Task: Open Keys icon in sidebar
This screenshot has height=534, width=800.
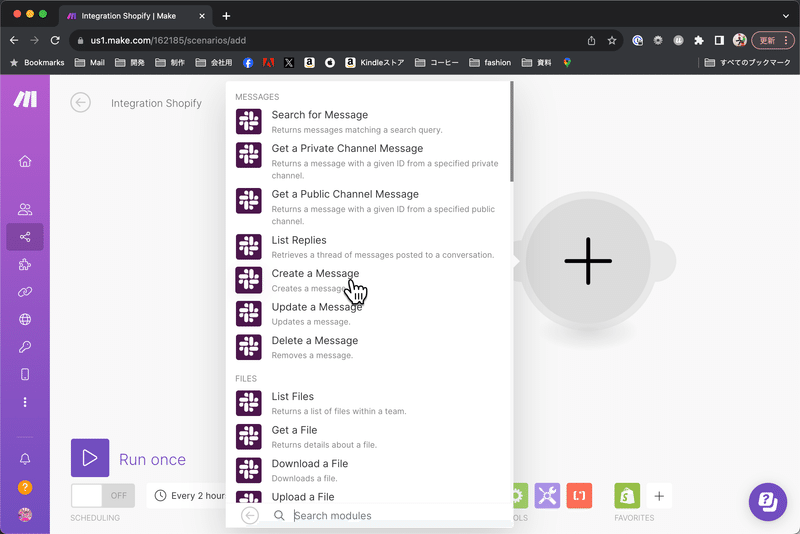Action: click(25, 347)
